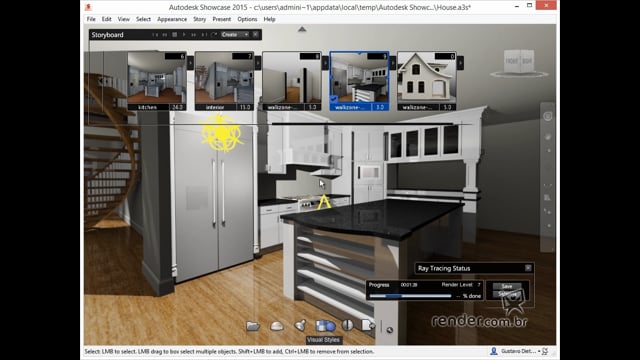The image size is (640, 360).
Task: Click the yellow light marker on counter
Action: [324, 202]
